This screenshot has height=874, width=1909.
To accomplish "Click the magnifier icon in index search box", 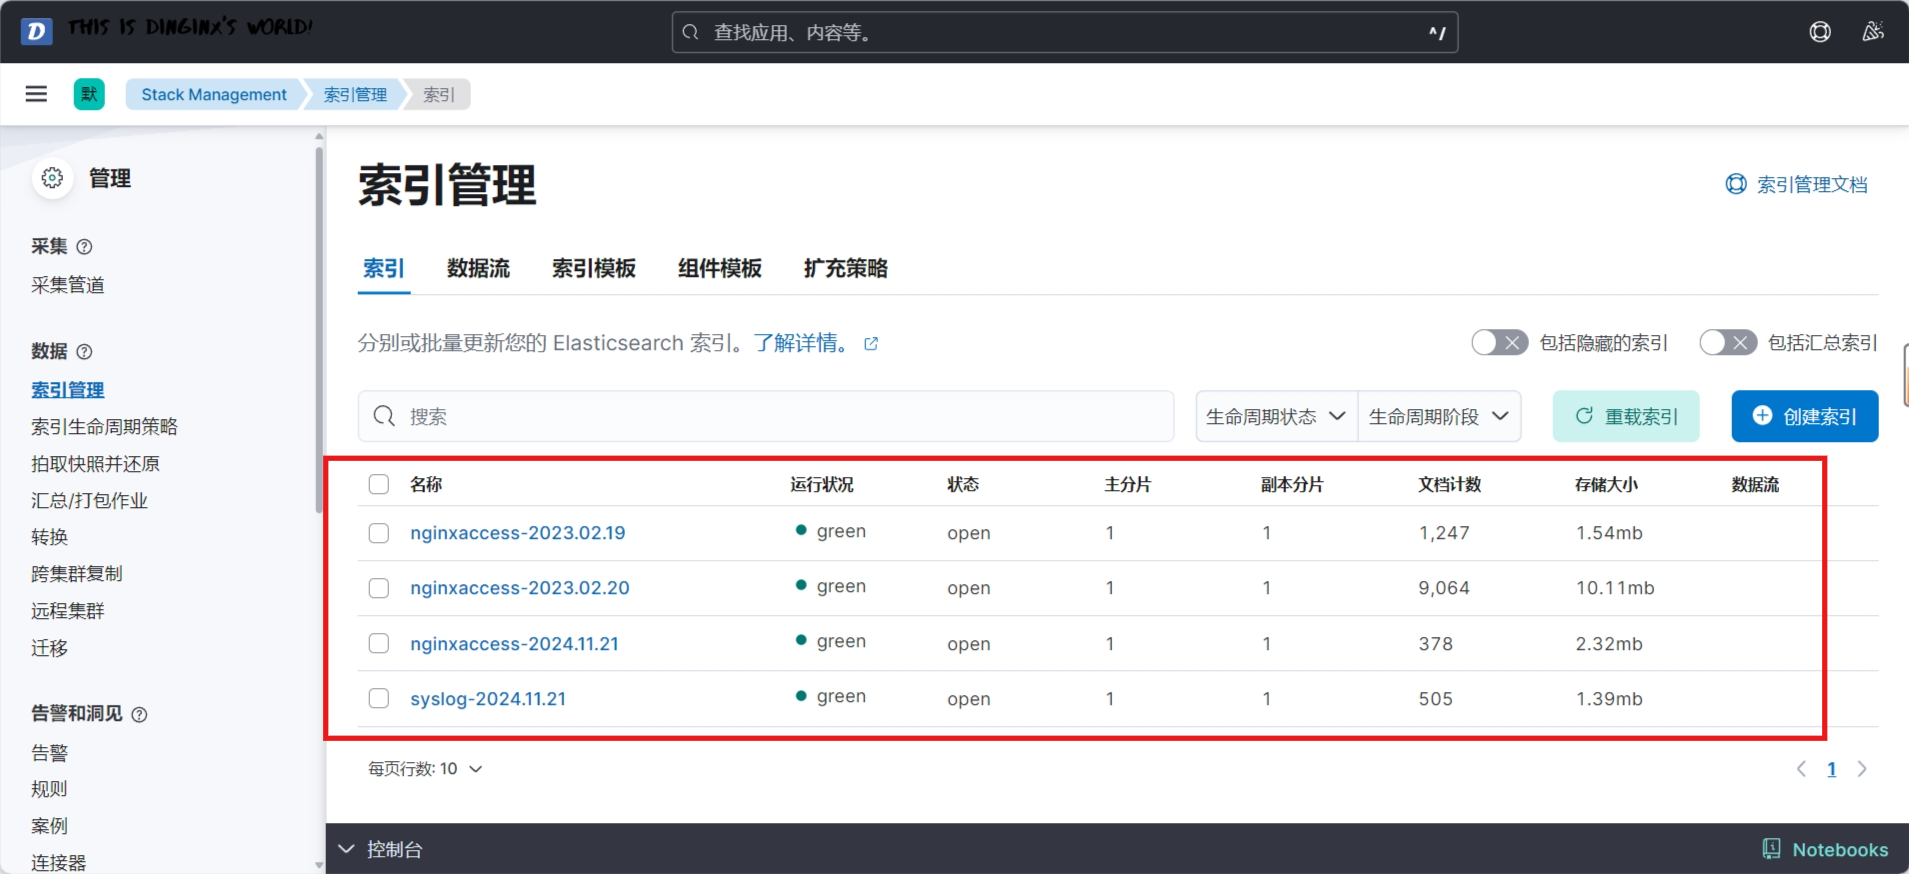I will (x=384, y=416).
